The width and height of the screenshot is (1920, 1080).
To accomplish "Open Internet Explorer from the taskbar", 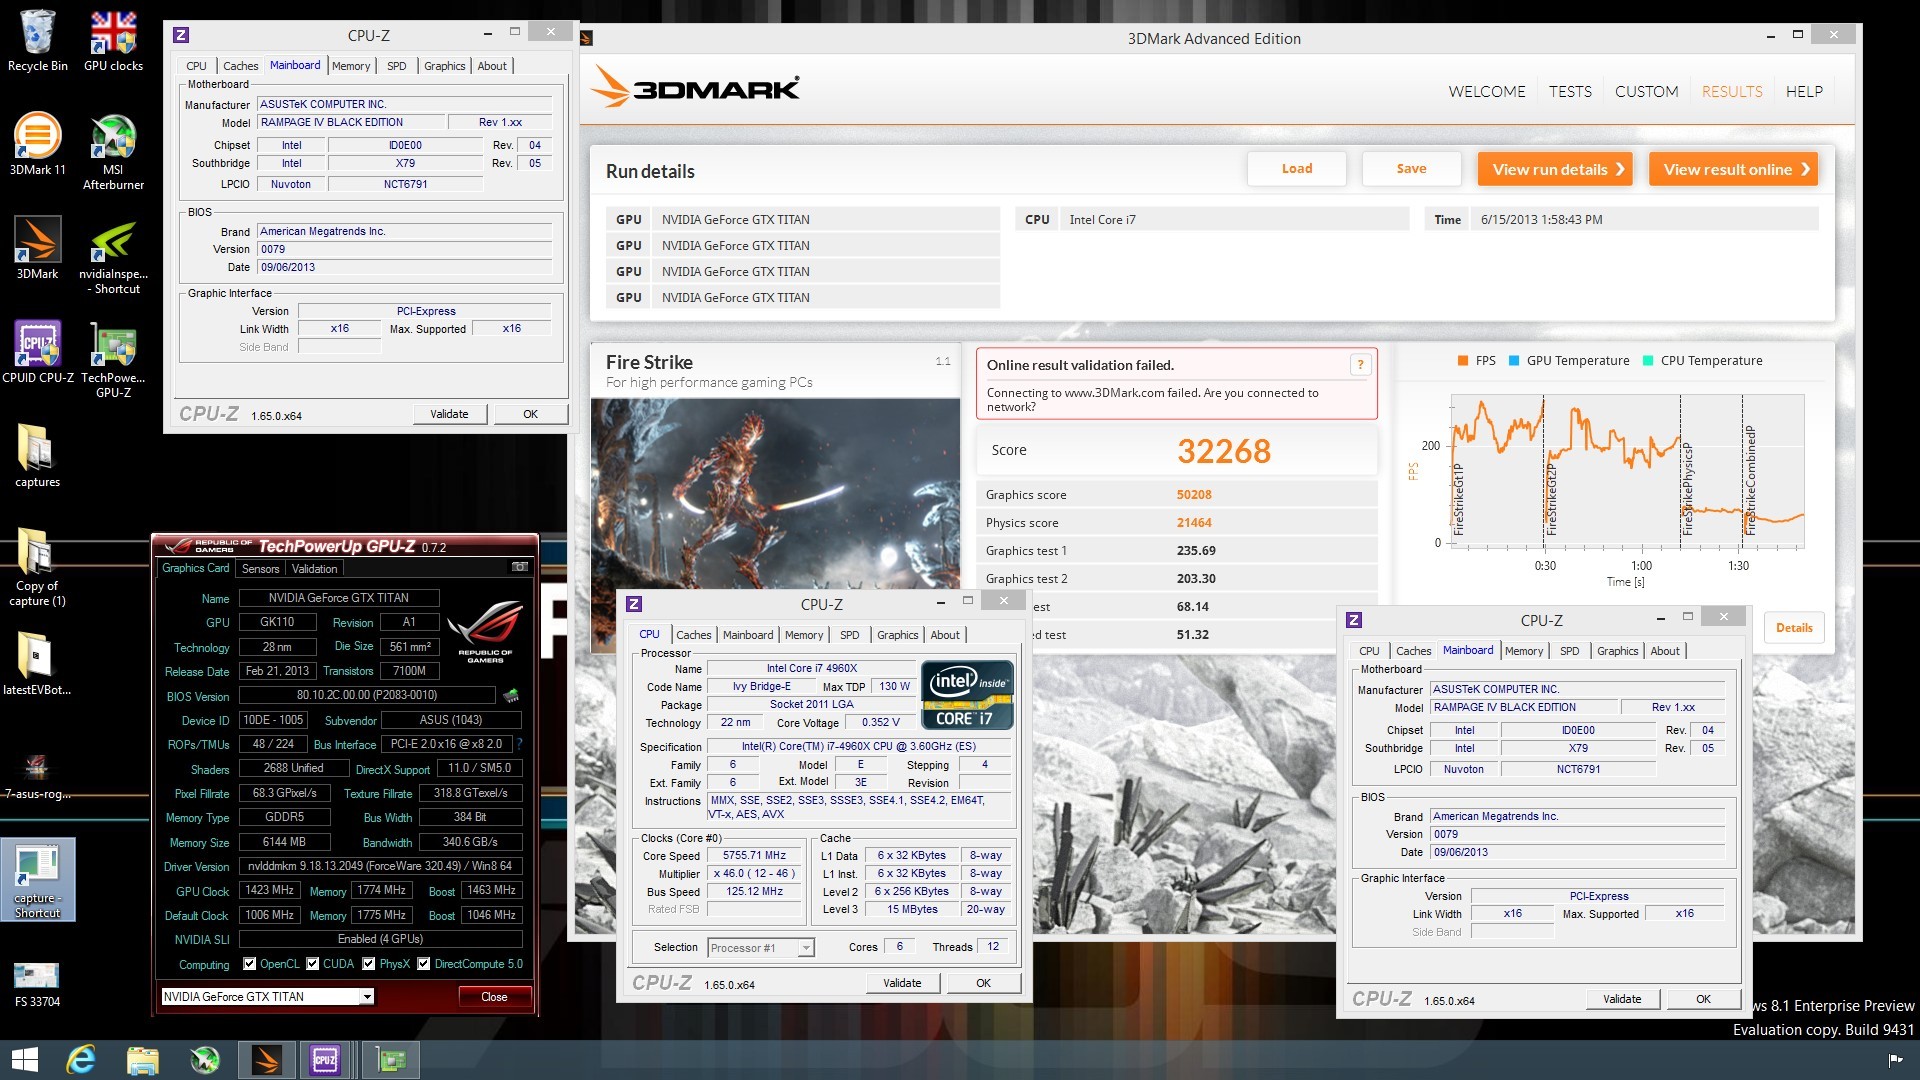I will 80,1060.
